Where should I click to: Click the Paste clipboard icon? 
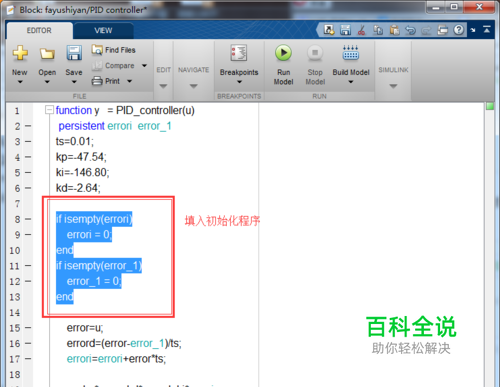pyautogui.click(x=394, y=30)
